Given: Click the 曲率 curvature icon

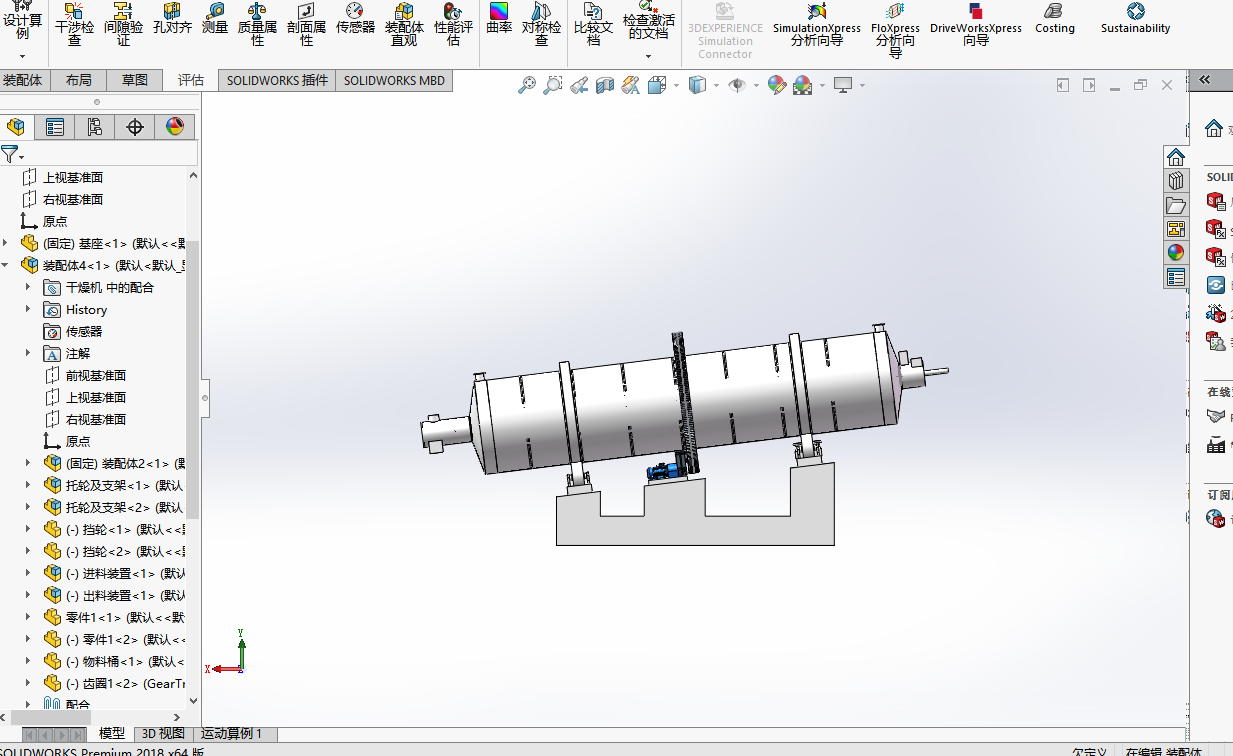Looking at the screenshot, I should point(499,20).
